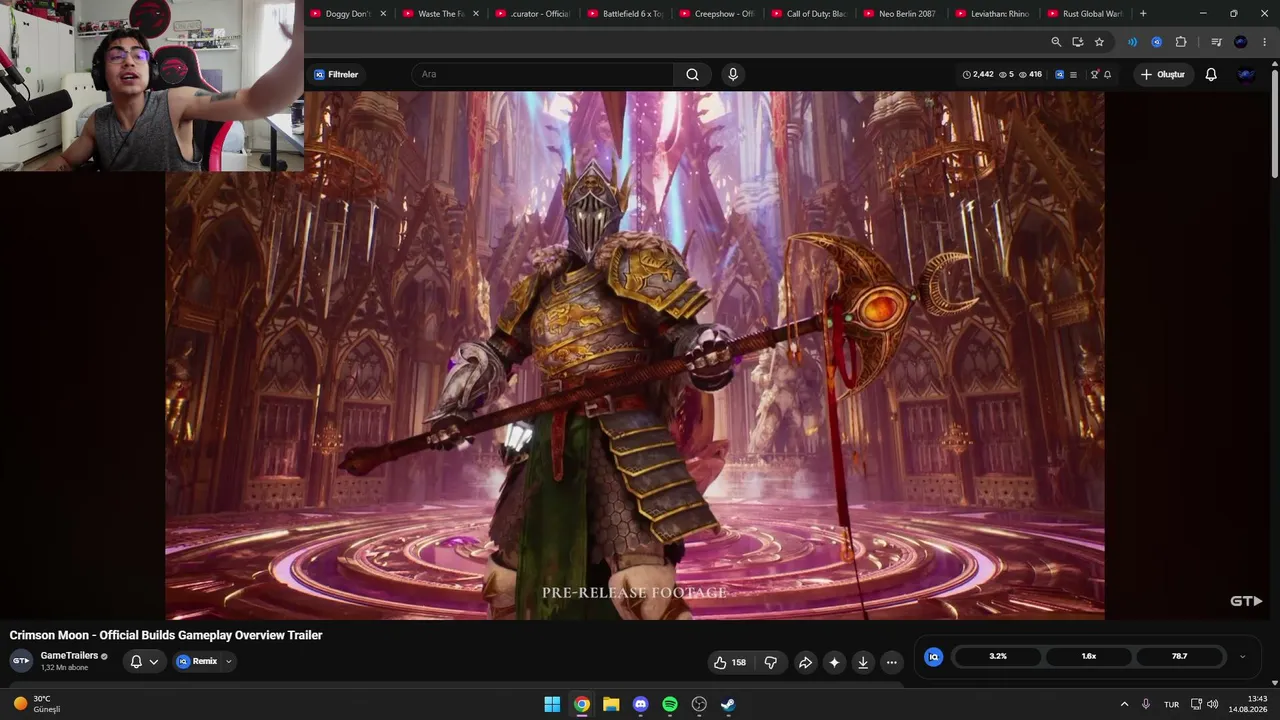1280x720 pixels.
Task: Start voice search with the microphone
Action: [x=733, y=74]
